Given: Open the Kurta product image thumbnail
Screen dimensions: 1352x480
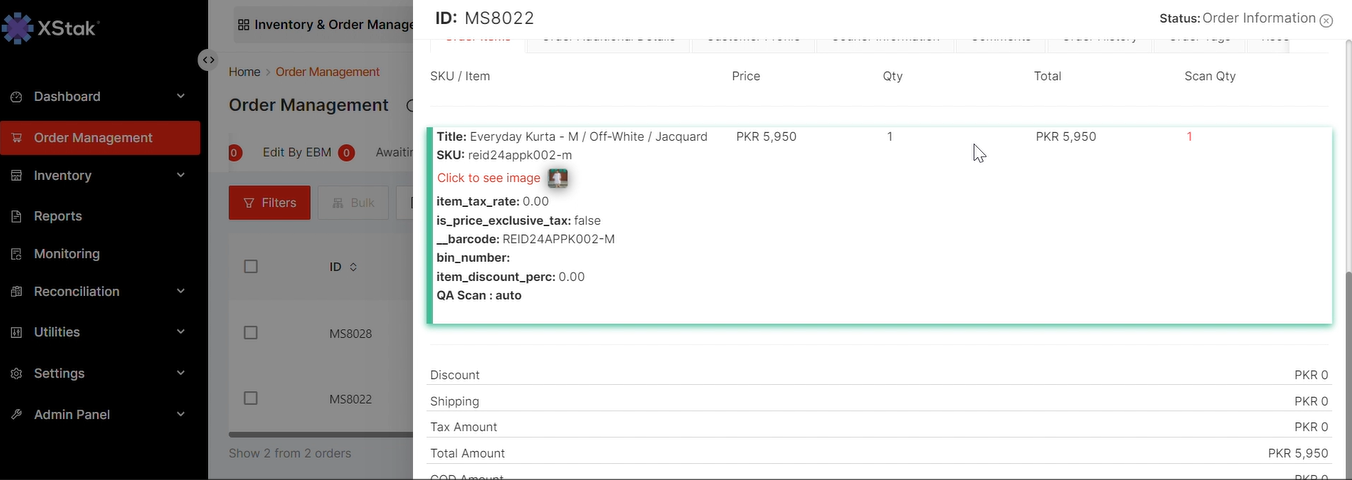Looking at the screenshot, I should (558, 178).
